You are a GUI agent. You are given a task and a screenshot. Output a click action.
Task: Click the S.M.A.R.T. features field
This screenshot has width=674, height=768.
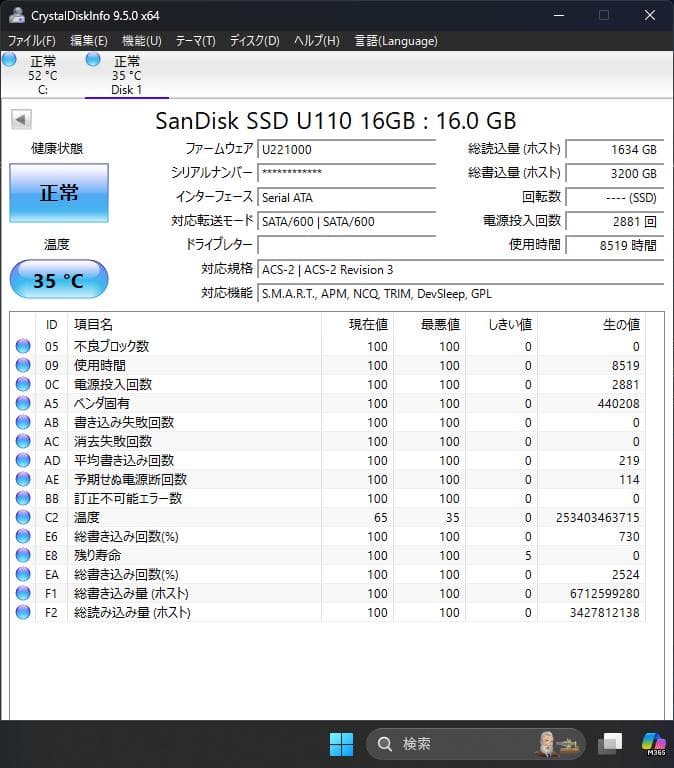[460, 293]
